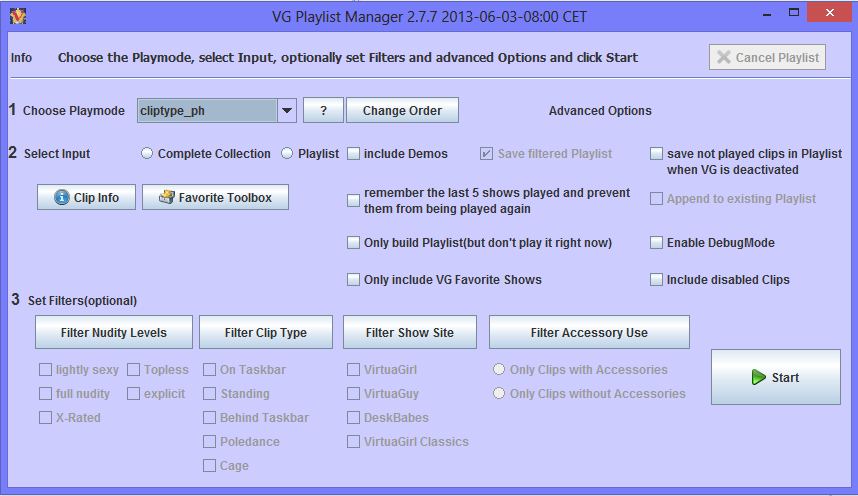Select the Playlist input radio button

[287, 154]
